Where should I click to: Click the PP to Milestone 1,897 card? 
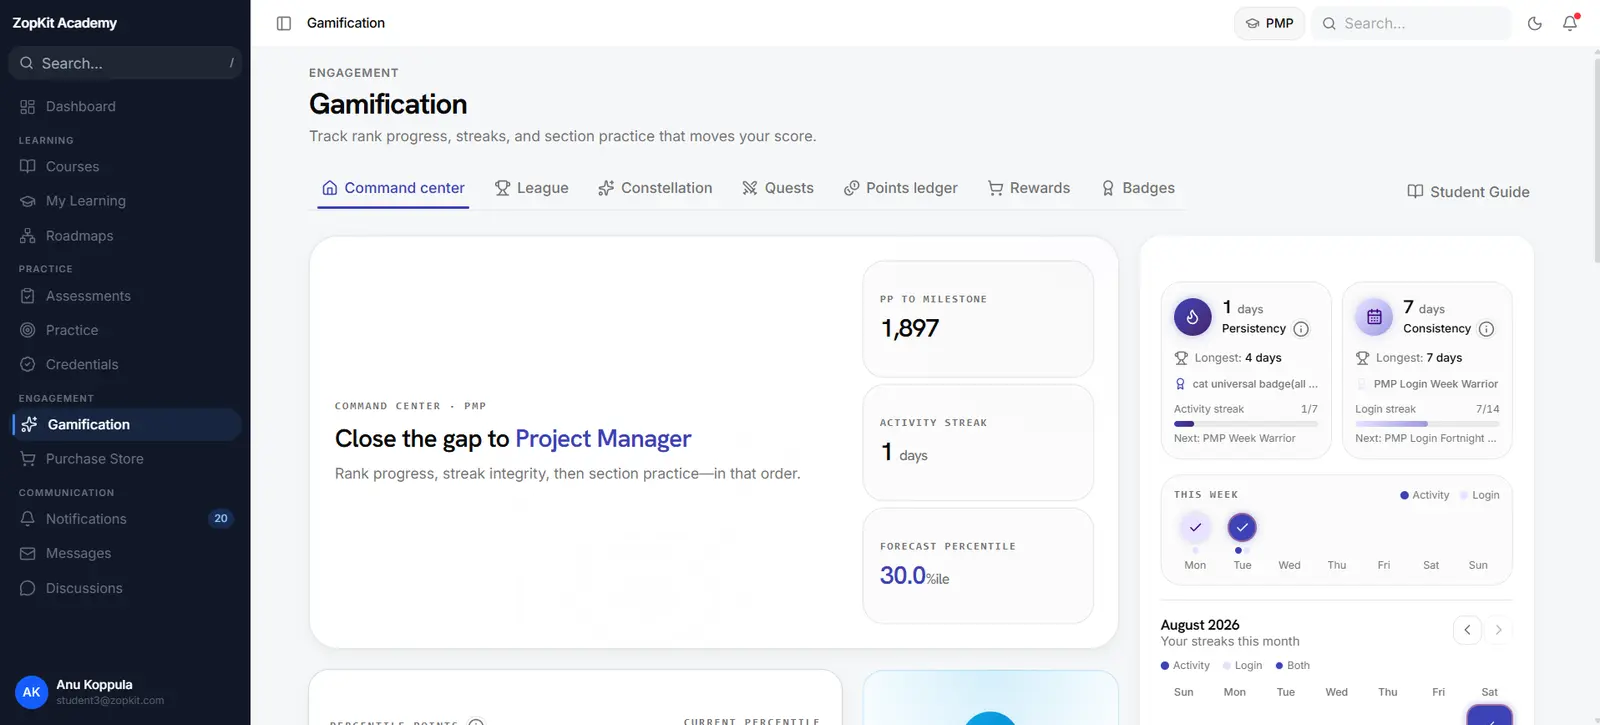tap(978, 319)
